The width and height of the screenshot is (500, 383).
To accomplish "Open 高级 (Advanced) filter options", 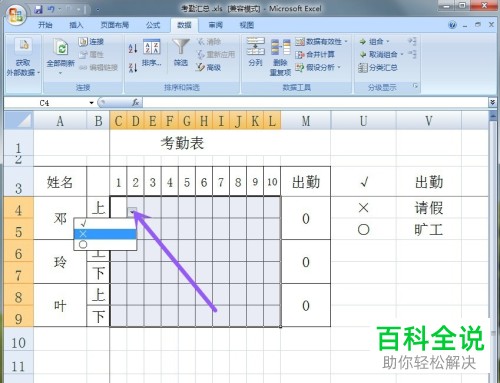I will (x=209, y=68).
